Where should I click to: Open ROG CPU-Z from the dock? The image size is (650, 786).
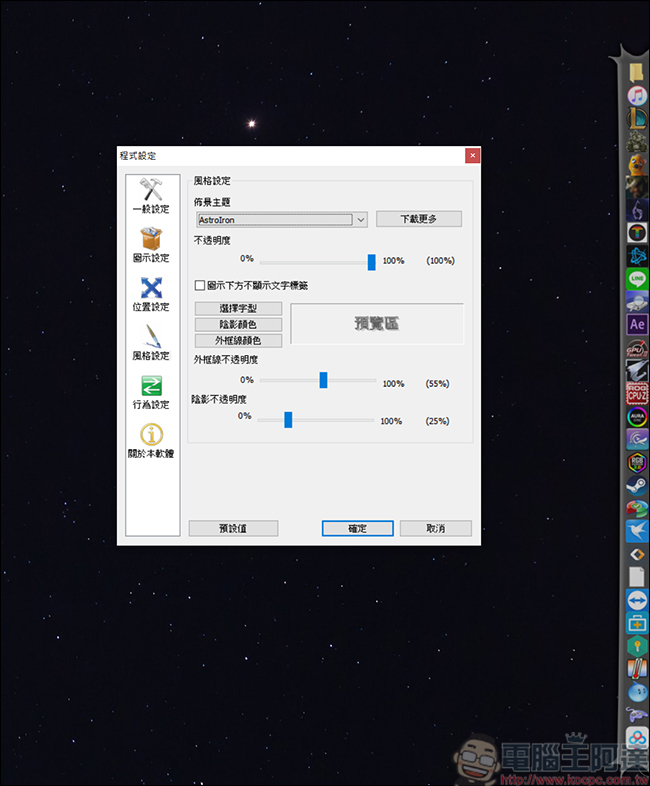coord(637,394)
